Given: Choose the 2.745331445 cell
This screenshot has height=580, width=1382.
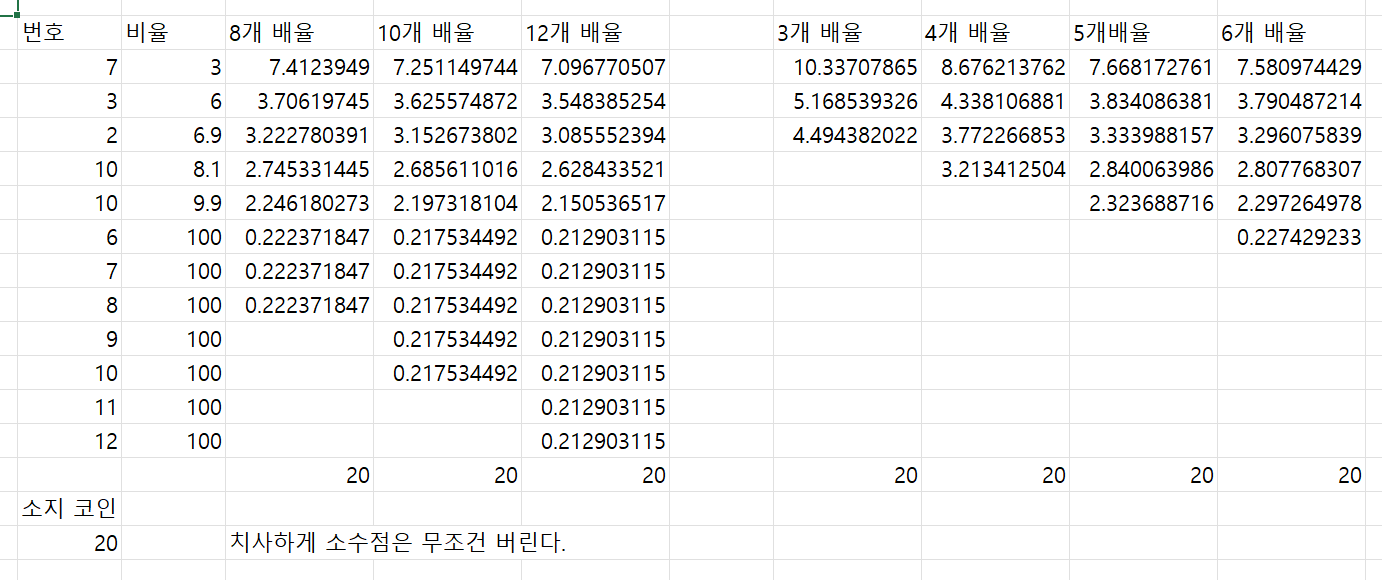Looking at the screenshot, I should pos(300,170).
